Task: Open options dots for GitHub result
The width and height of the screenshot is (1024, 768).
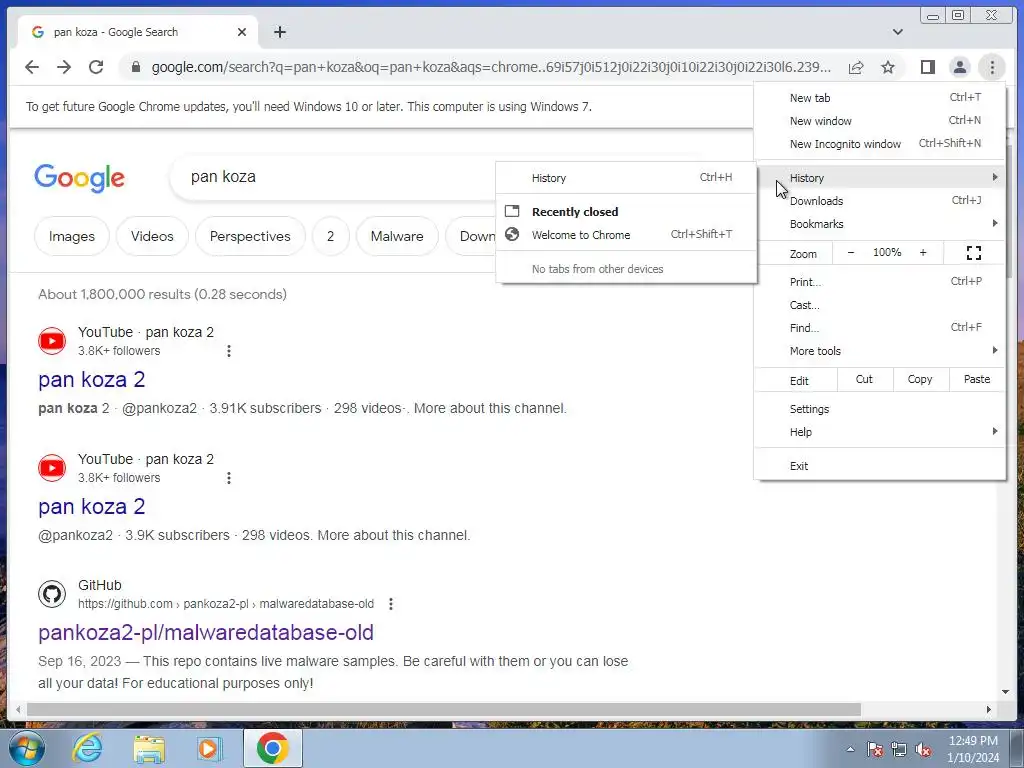Action: tap(391, 604)
